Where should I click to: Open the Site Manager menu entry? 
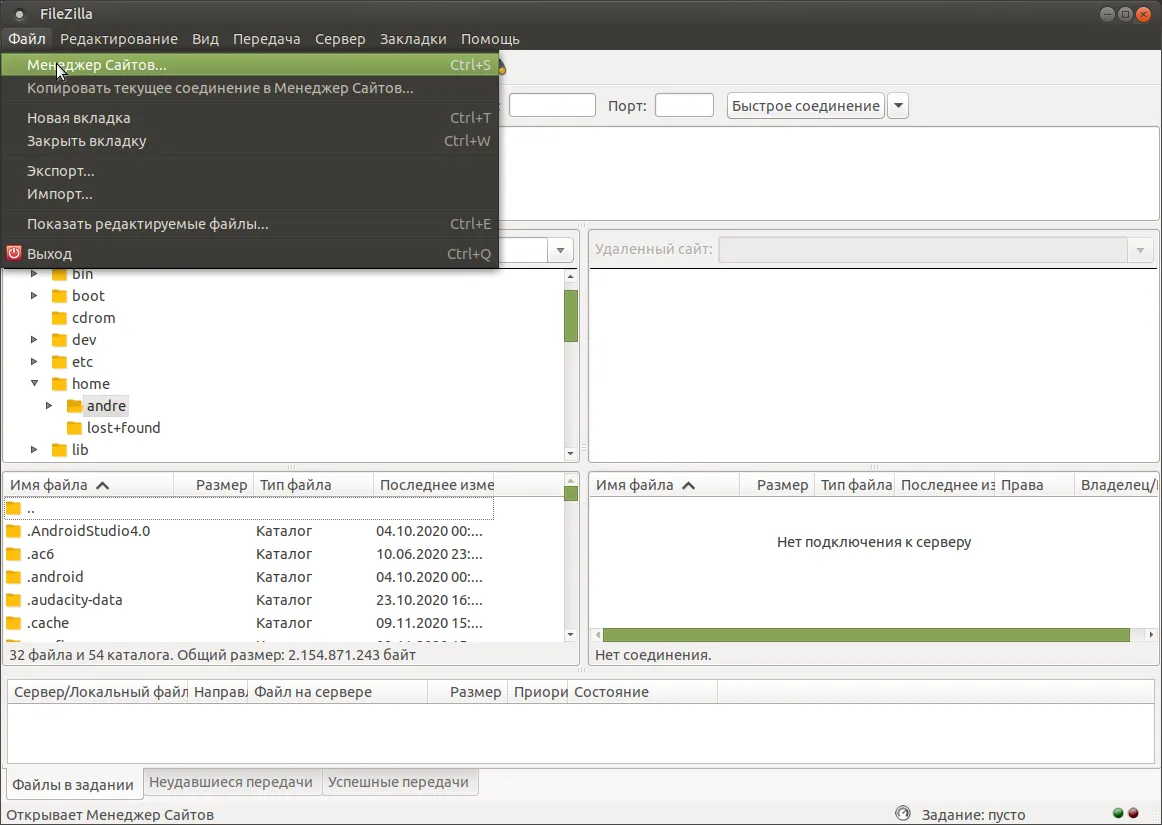250,64
